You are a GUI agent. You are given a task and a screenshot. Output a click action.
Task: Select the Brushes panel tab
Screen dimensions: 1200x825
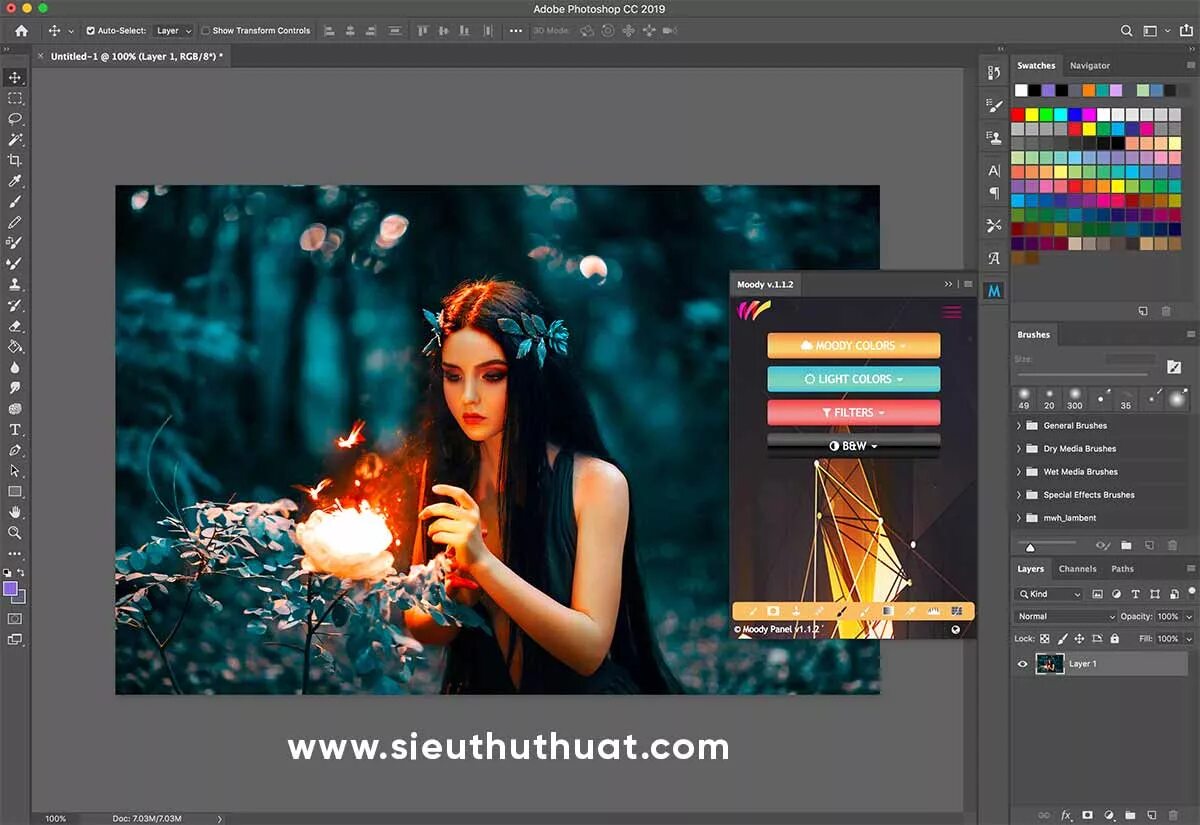[1034, 335]
